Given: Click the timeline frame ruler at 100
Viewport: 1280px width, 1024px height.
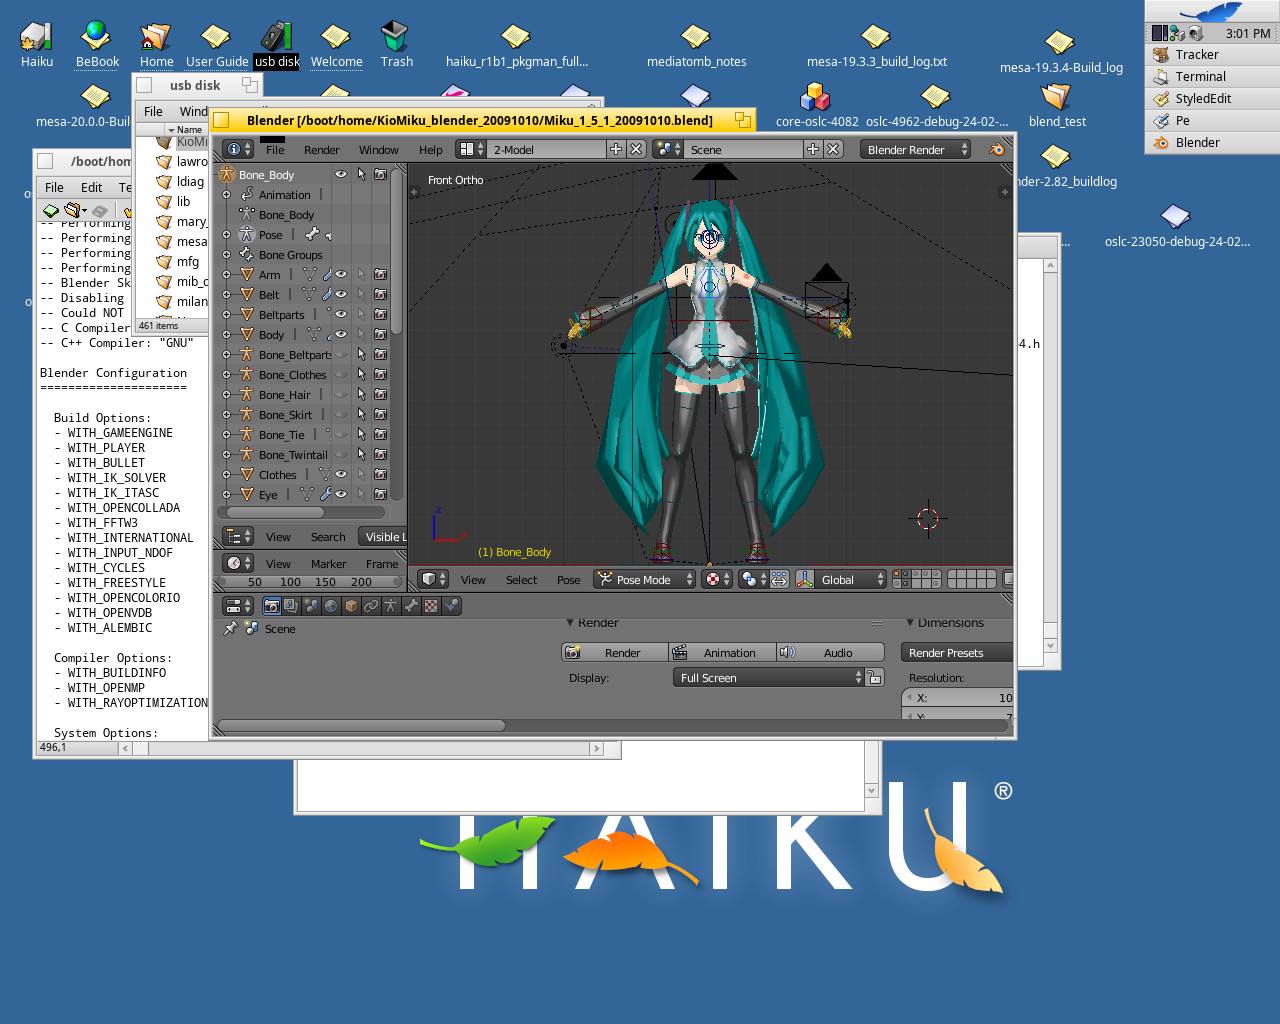Looking at the screenshot, I should tap(290, 582).
